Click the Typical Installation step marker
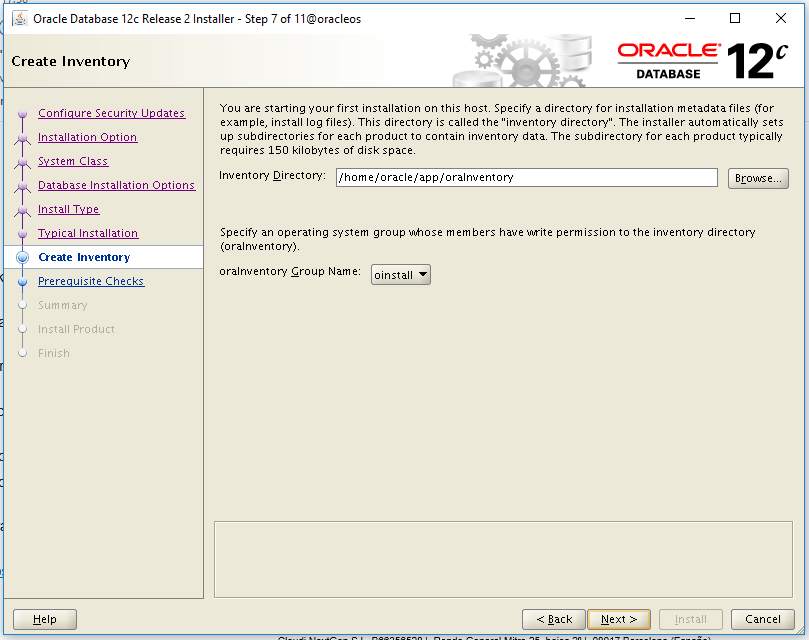The width and height of the screenshot is (809, 640). 22,233
